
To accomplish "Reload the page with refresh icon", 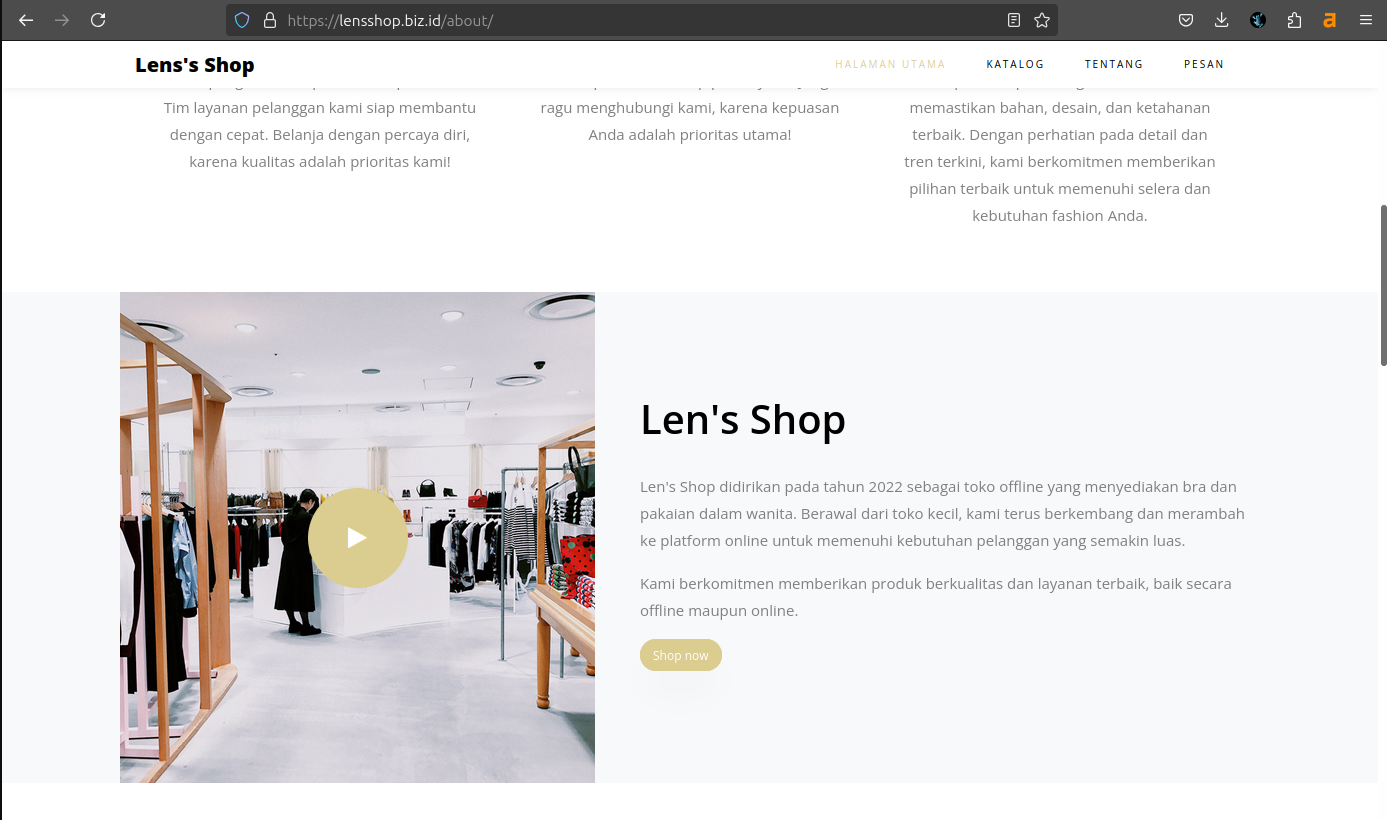I will click(98, 20).
